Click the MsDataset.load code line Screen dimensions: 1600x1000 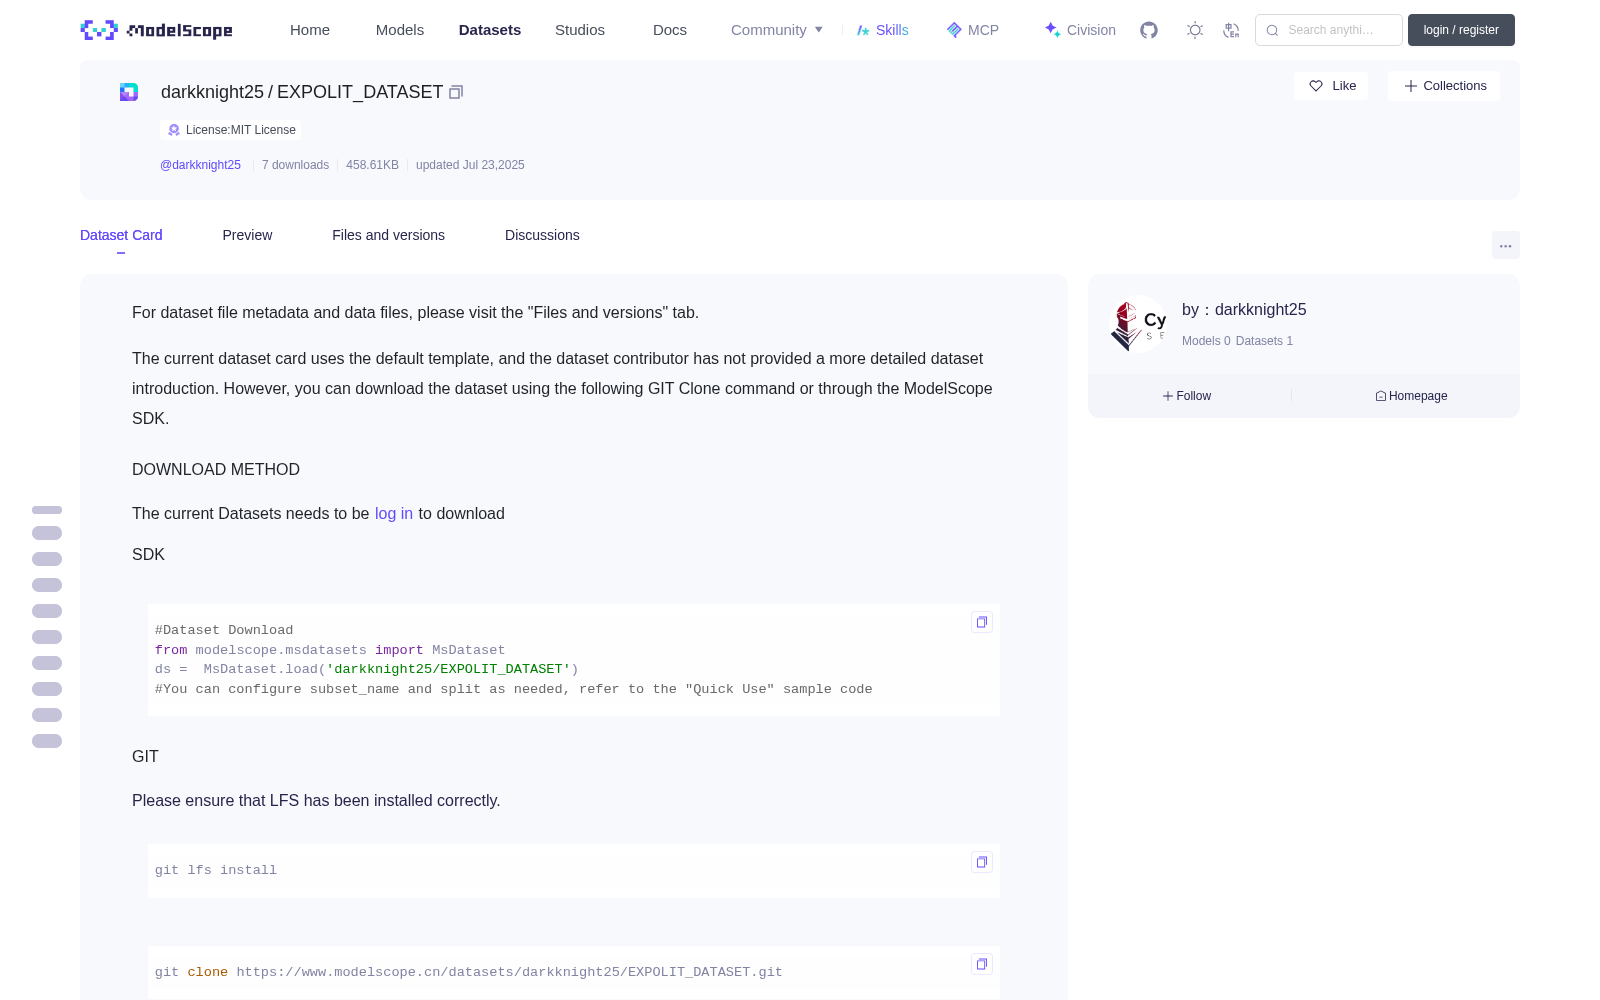[x=367, y=669]
